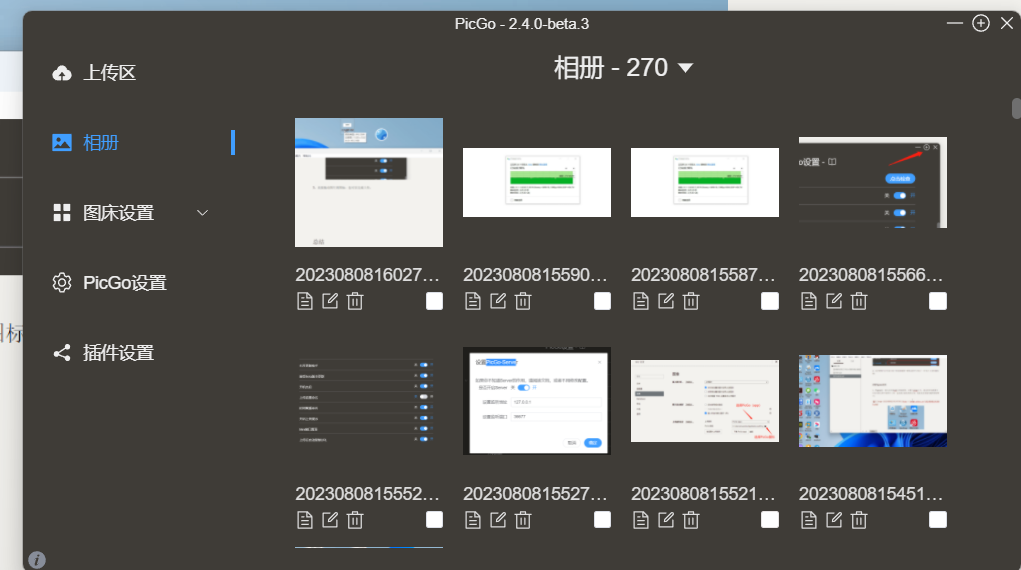Screen dimensions: 1021x570
Task: Delete icon for image 2023080815566
Action: (x=859, y=301)
